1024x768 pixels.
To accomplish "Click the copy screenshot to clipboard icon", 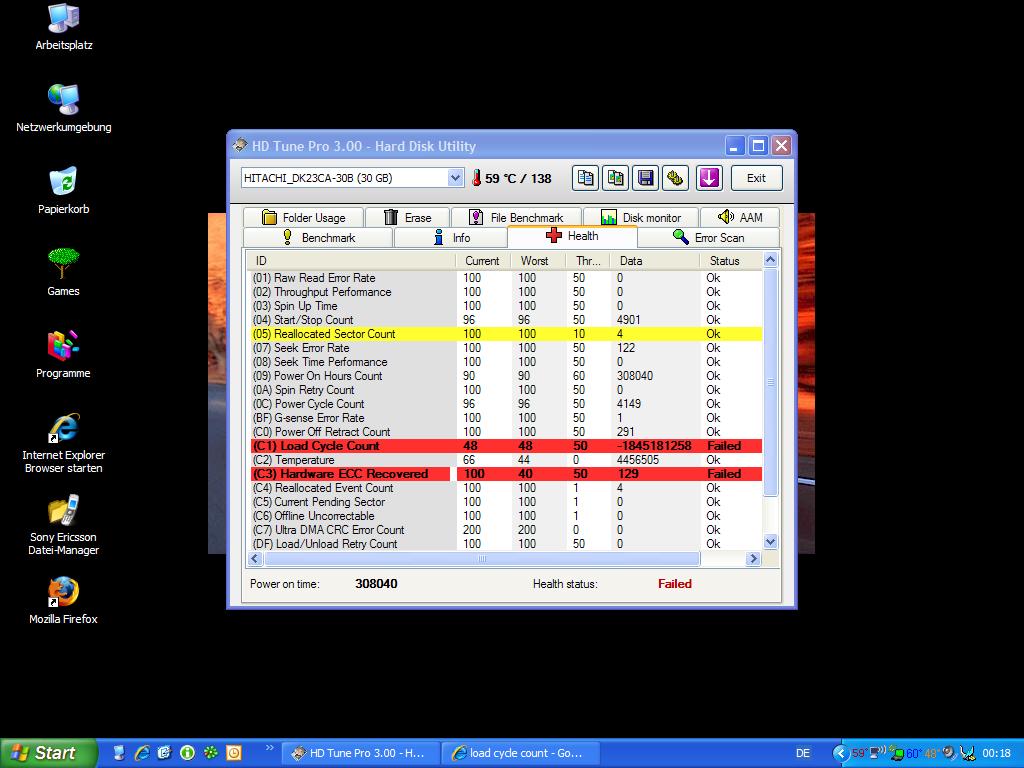I will [616, 178].
